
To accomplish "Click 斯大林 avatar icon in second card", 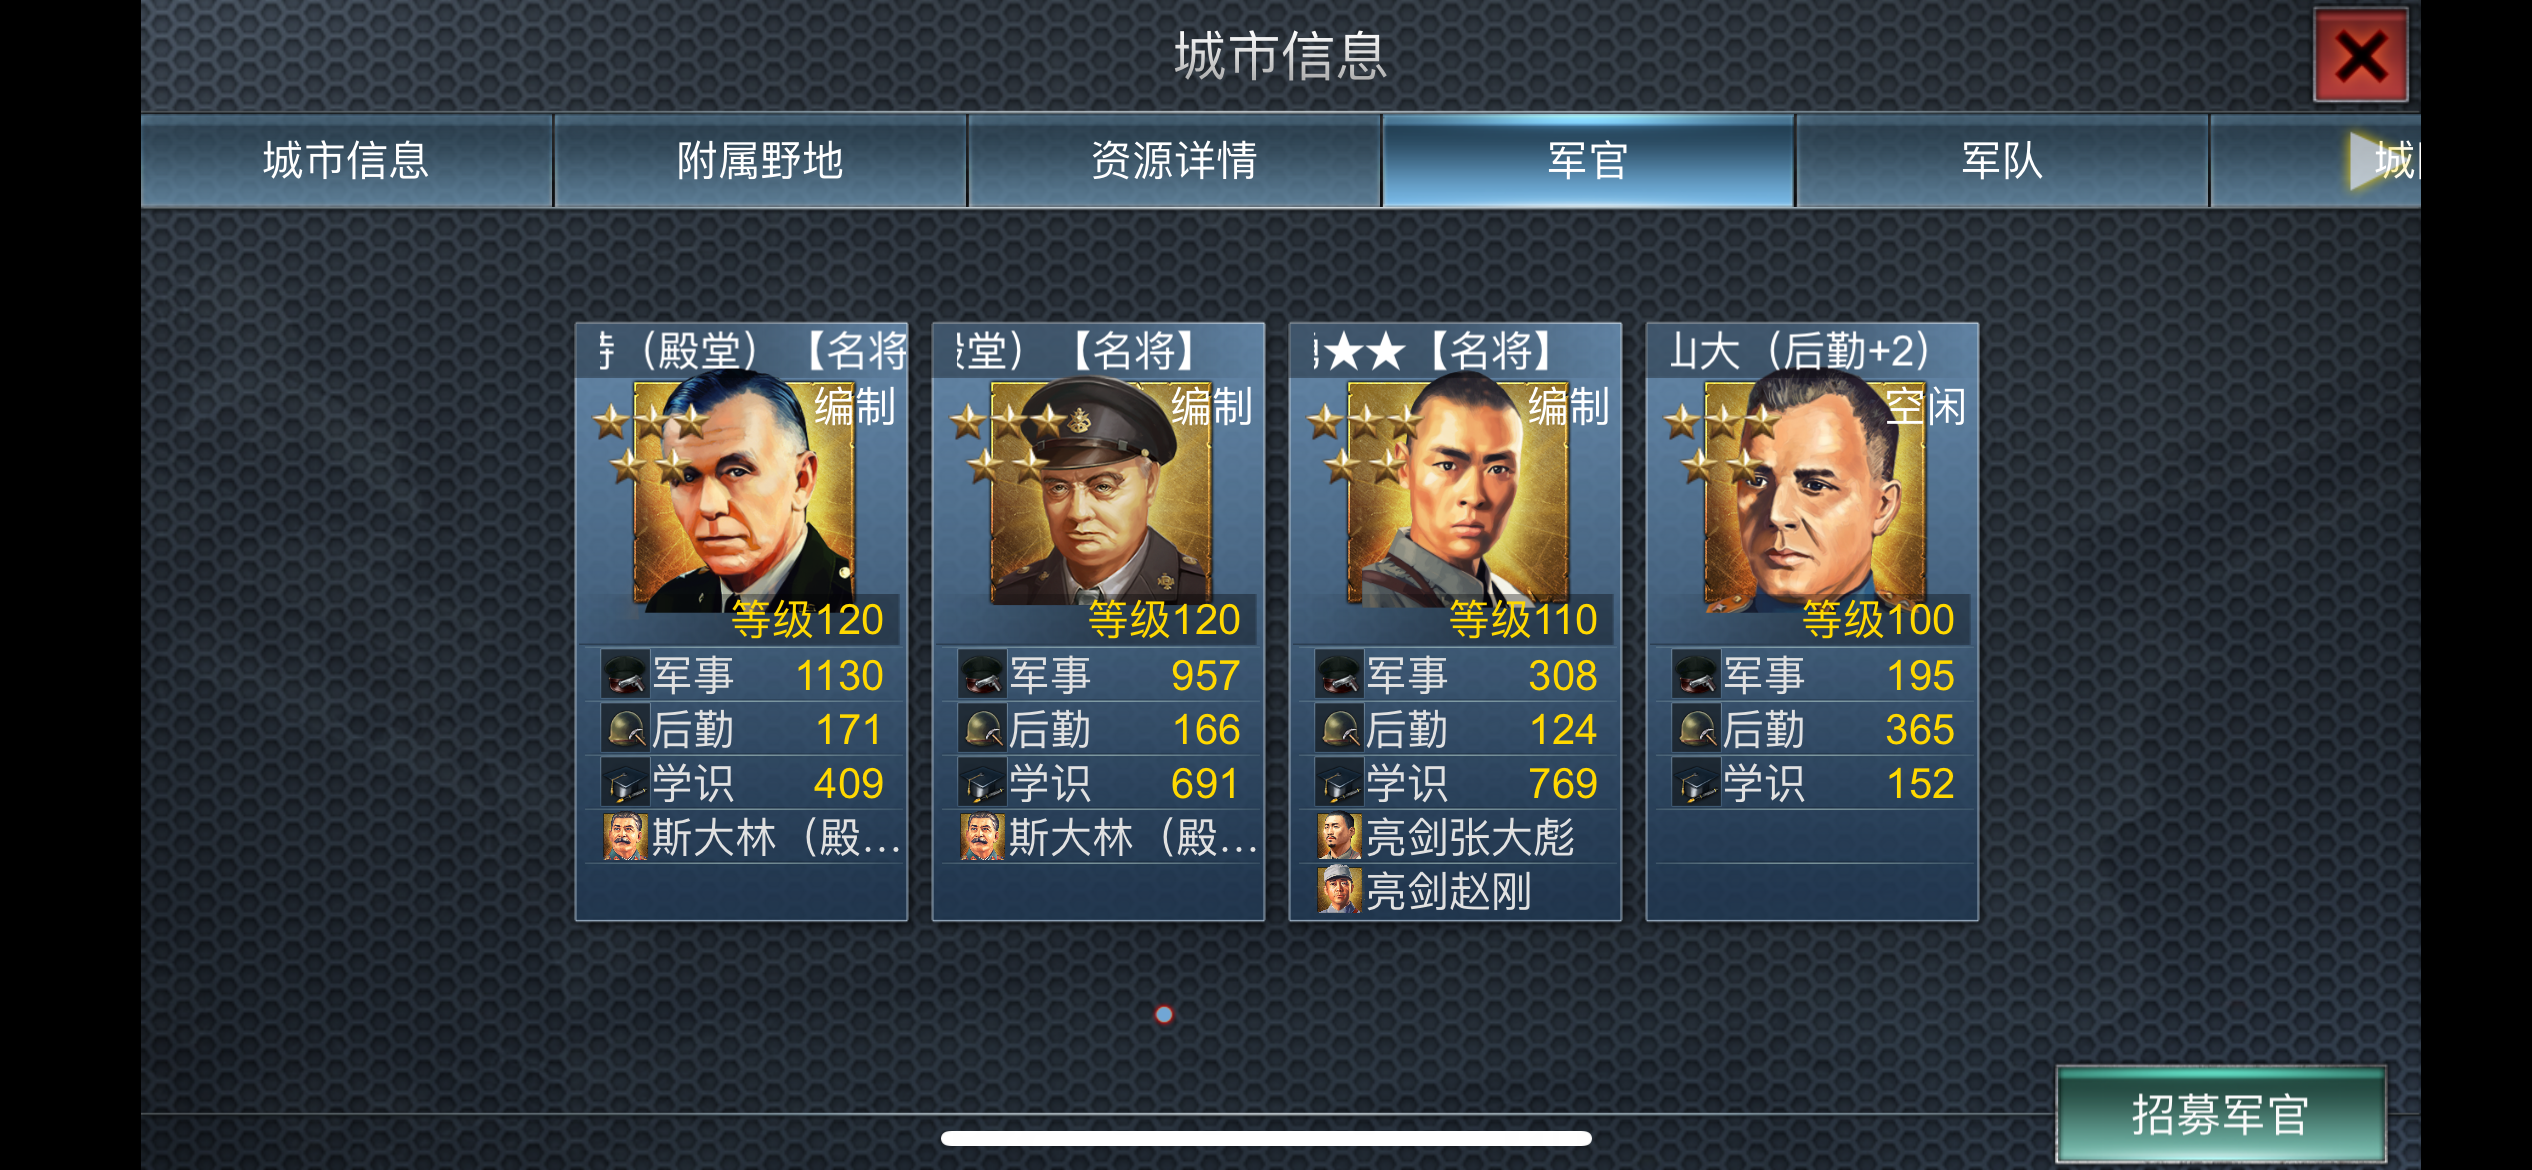I will point(982,837).
